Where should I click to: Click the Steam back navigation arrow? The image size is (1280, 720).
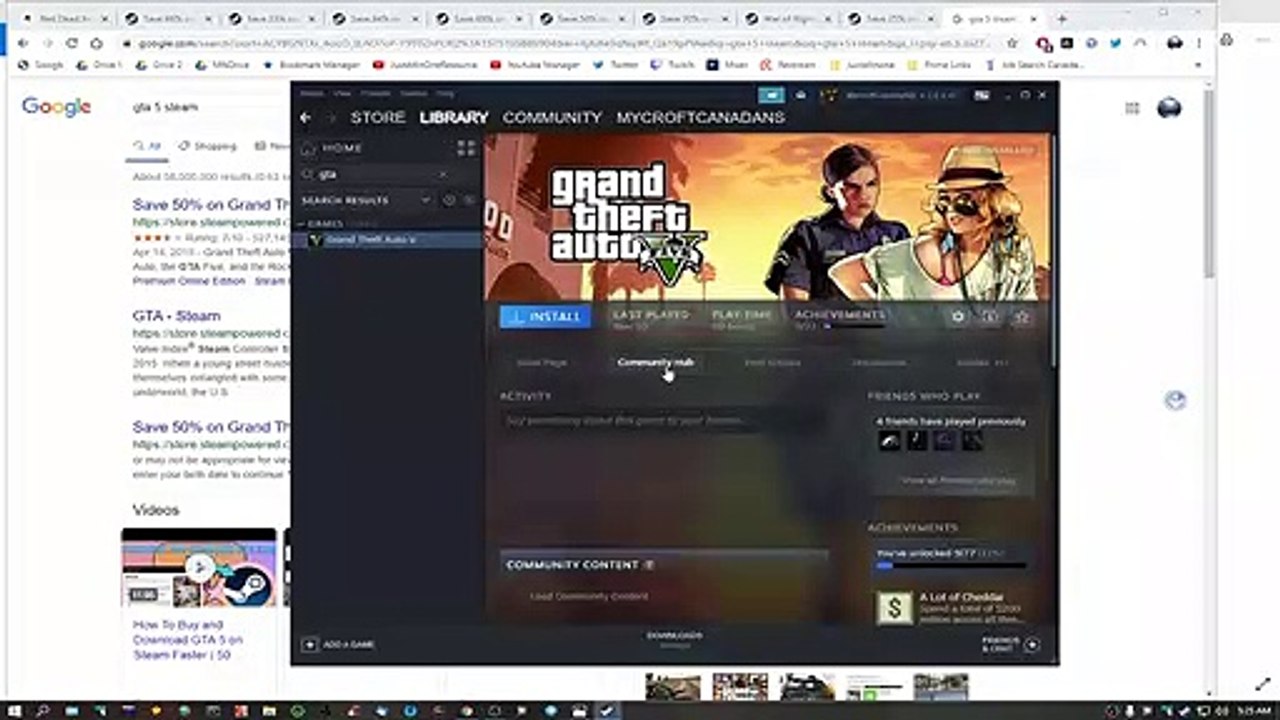click(x=306, y=118)
